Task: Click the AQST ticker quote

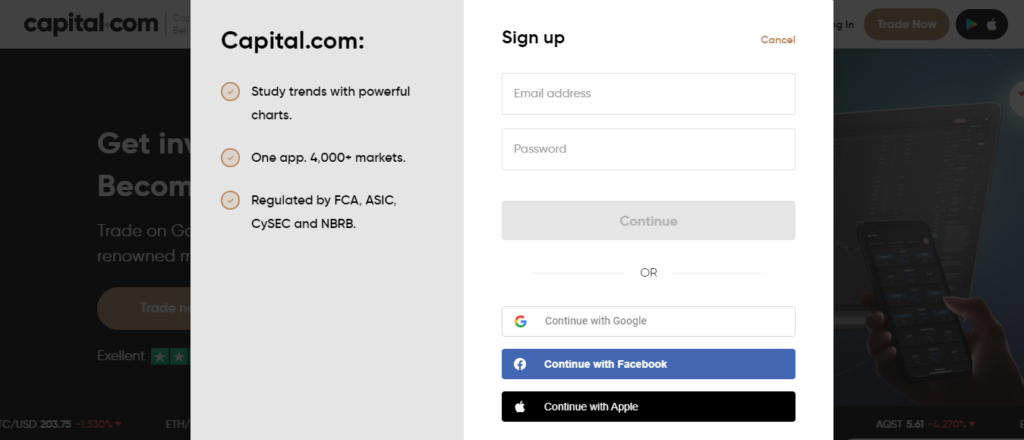Action: tap(923, 424)
